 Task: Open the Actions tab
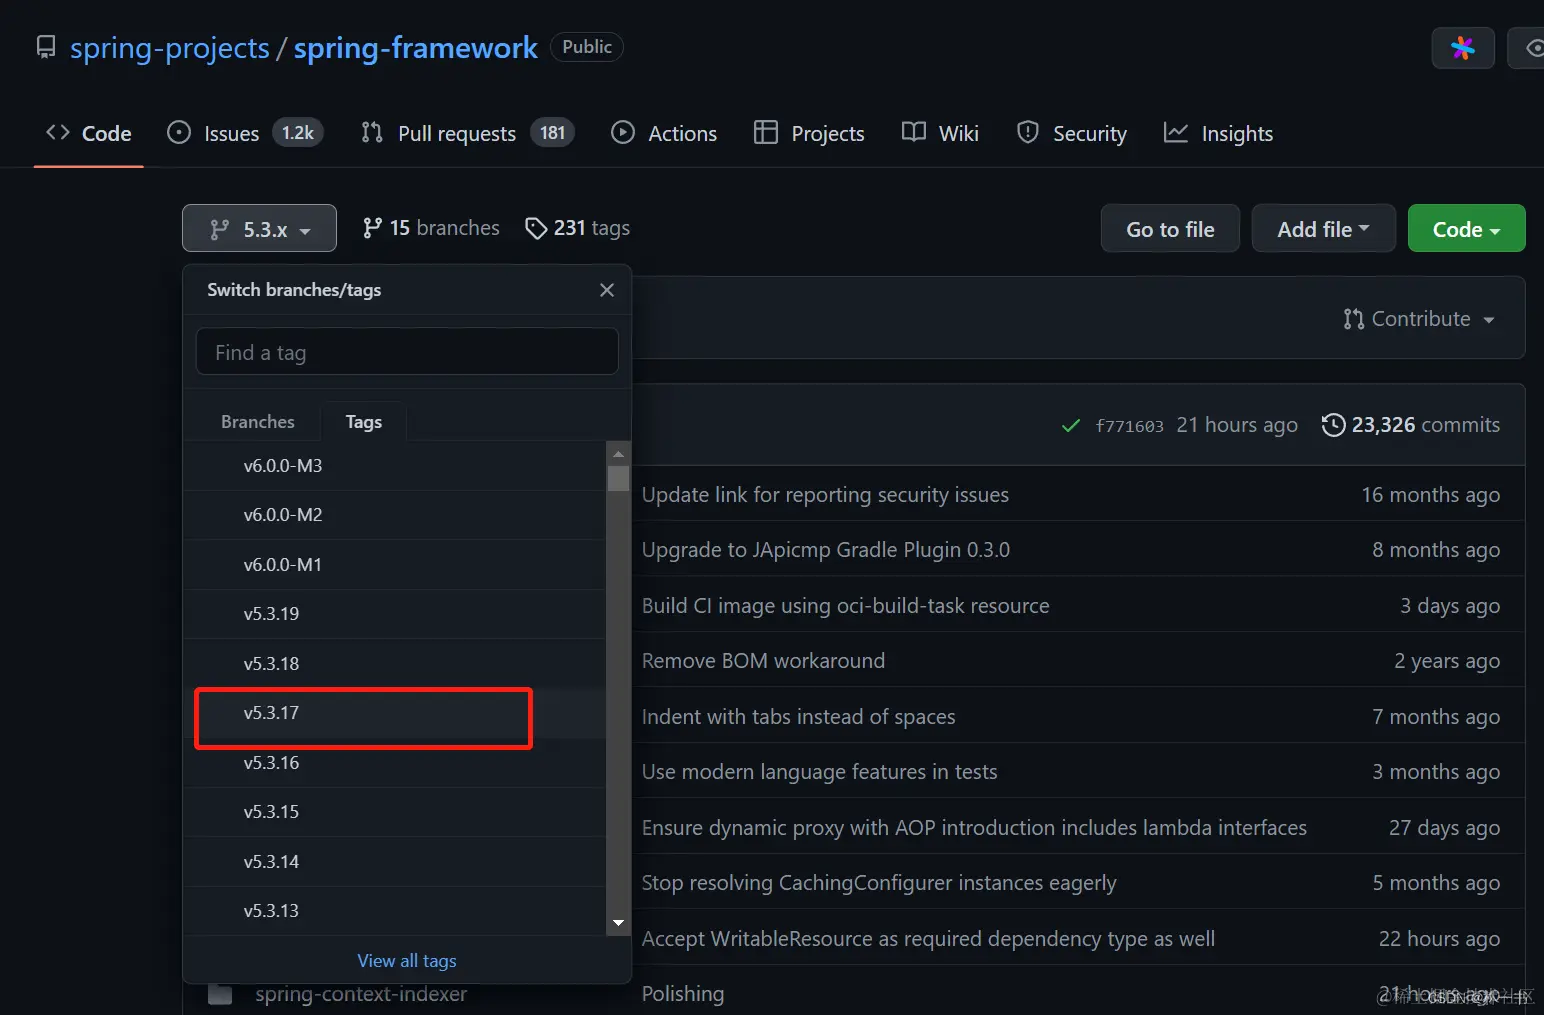664,133
